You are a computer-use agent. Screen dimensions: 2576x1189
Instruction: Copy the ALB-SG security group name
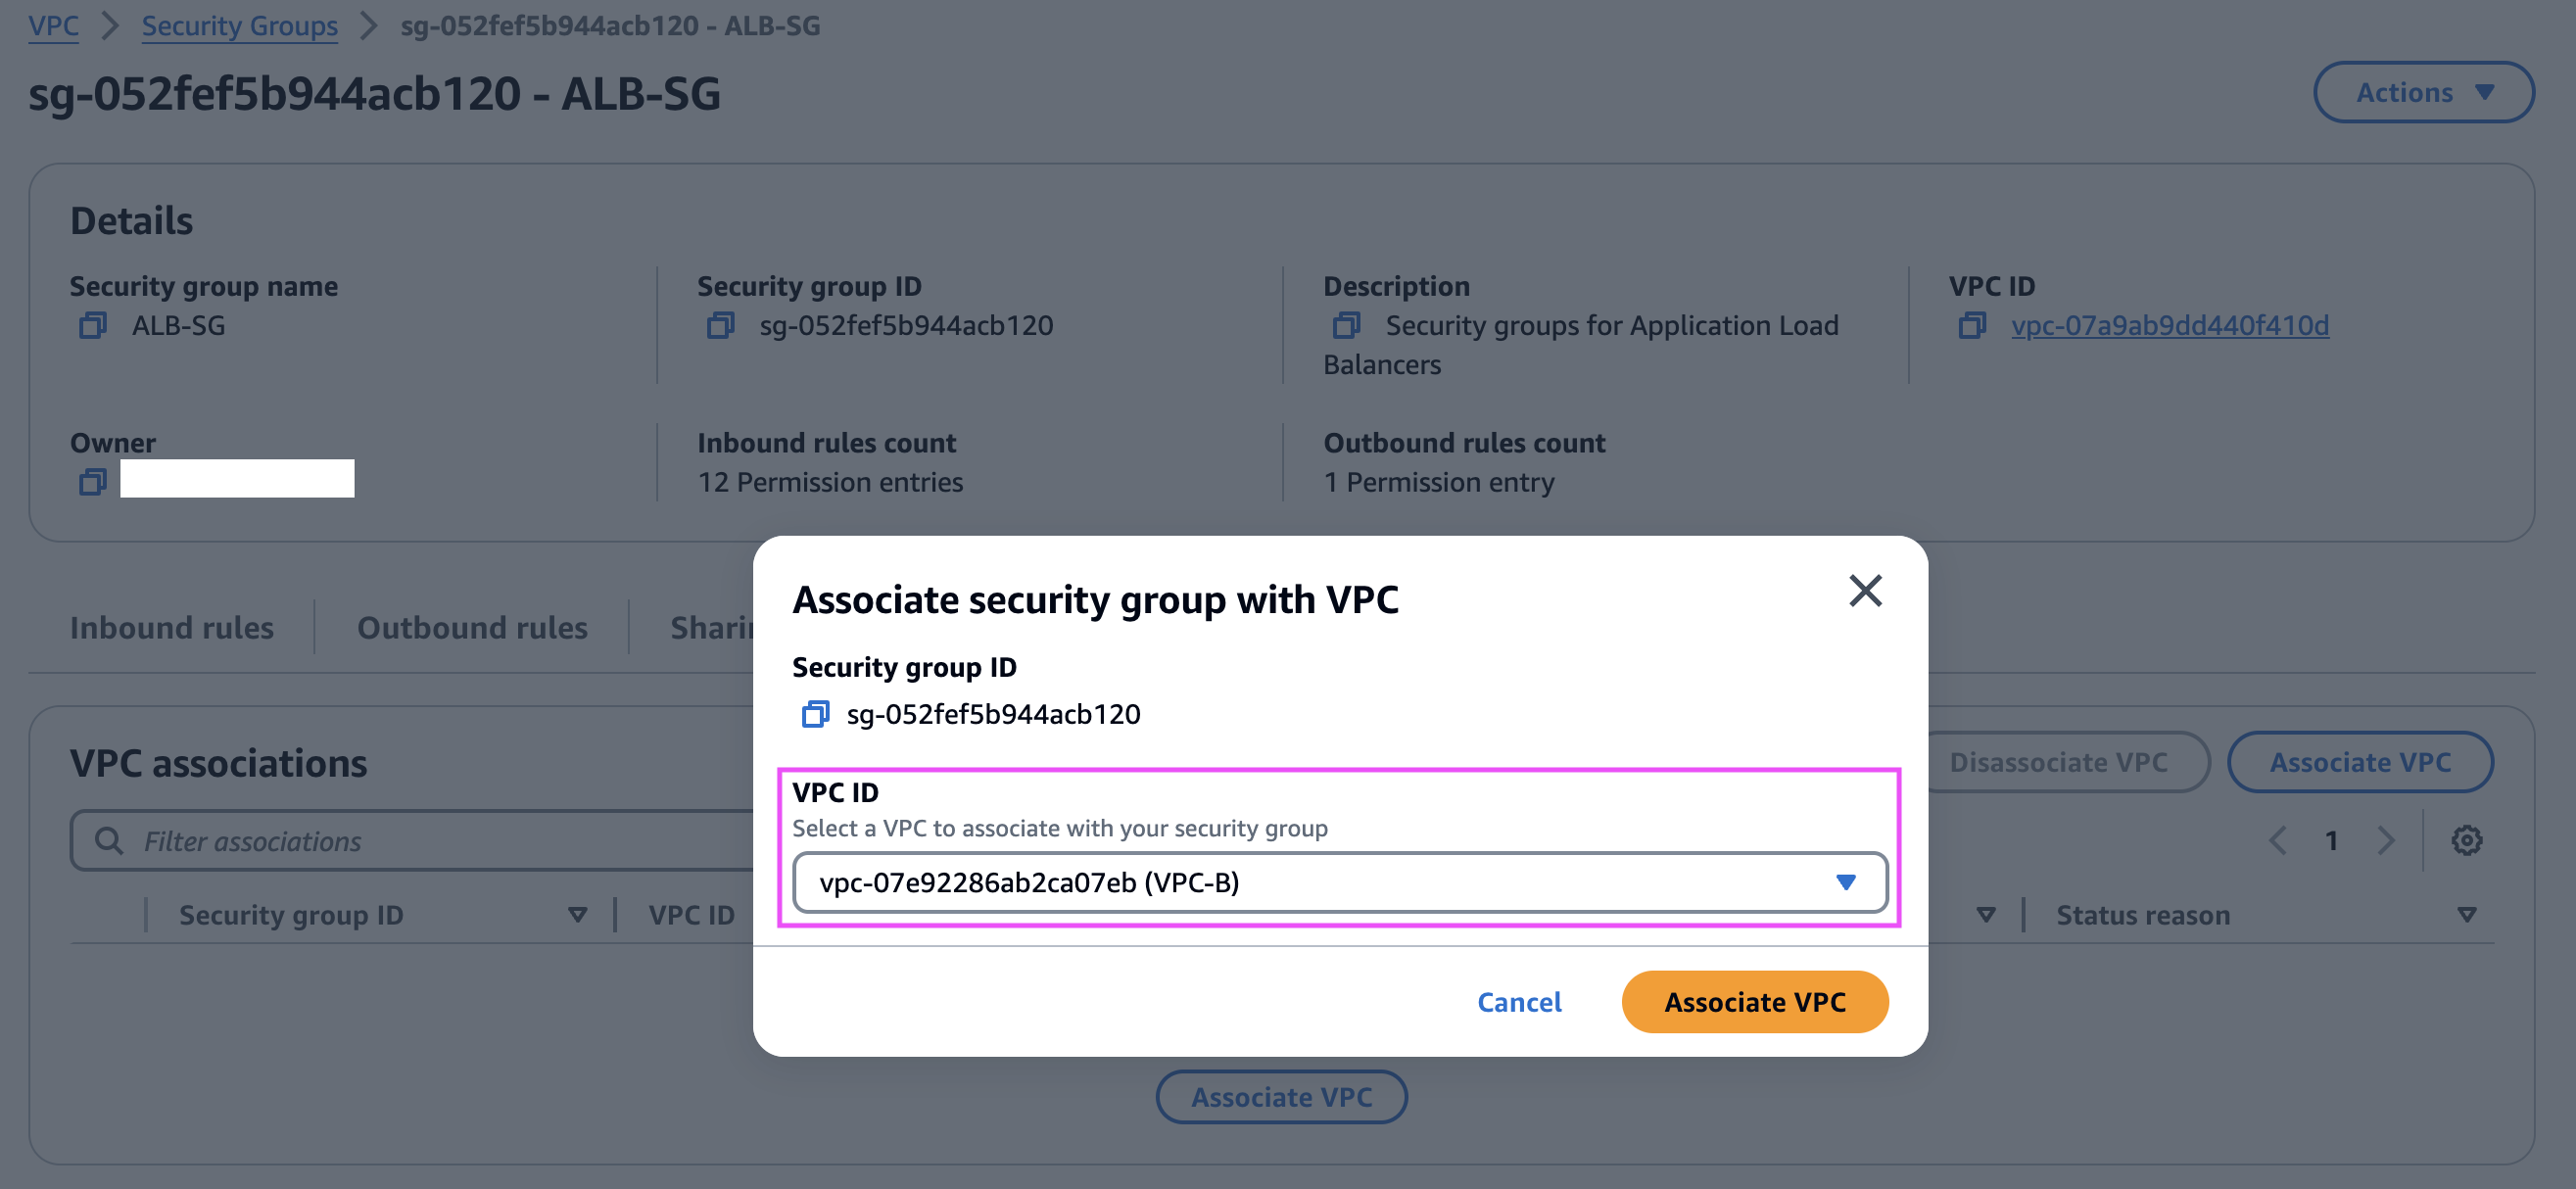(x=93, y=326)
